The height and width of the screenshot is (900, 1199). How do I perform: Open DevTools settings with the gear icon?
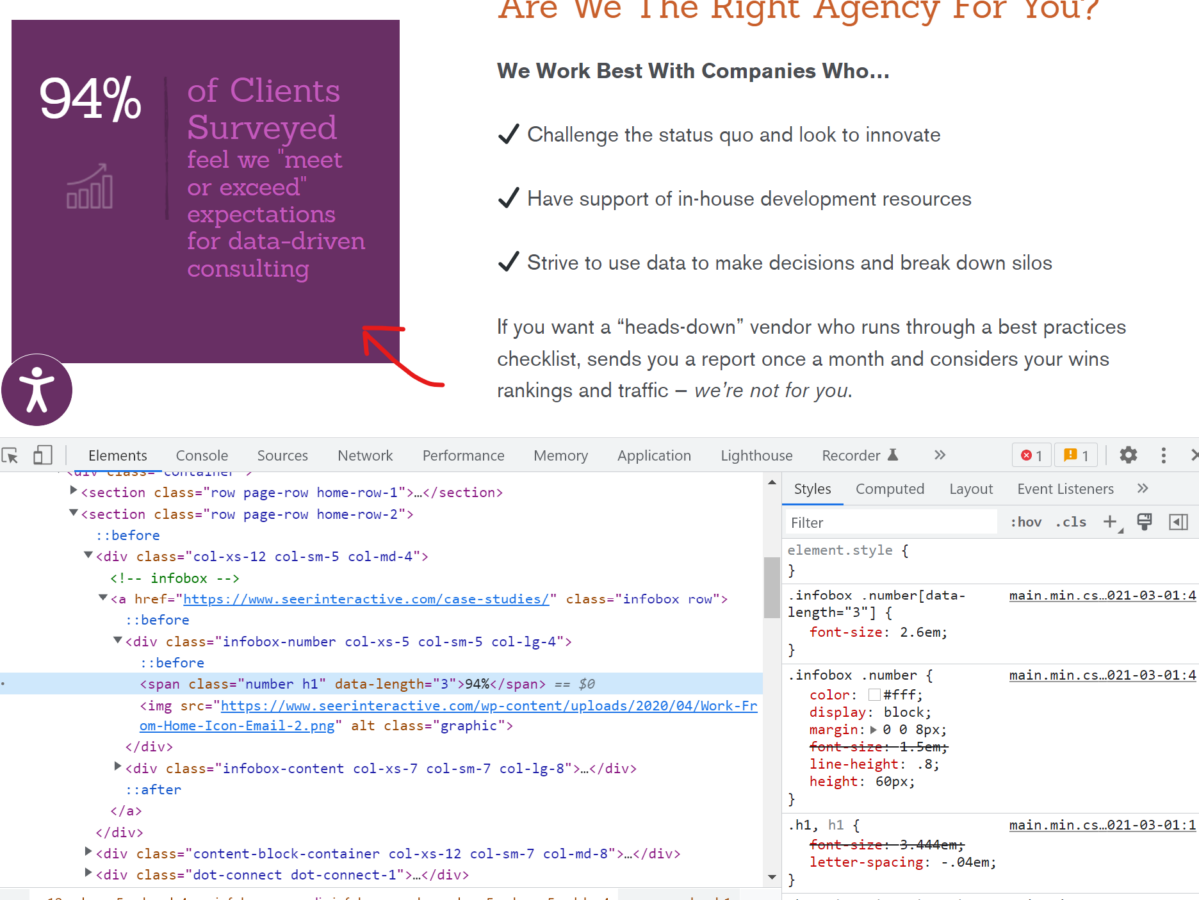1128,455
